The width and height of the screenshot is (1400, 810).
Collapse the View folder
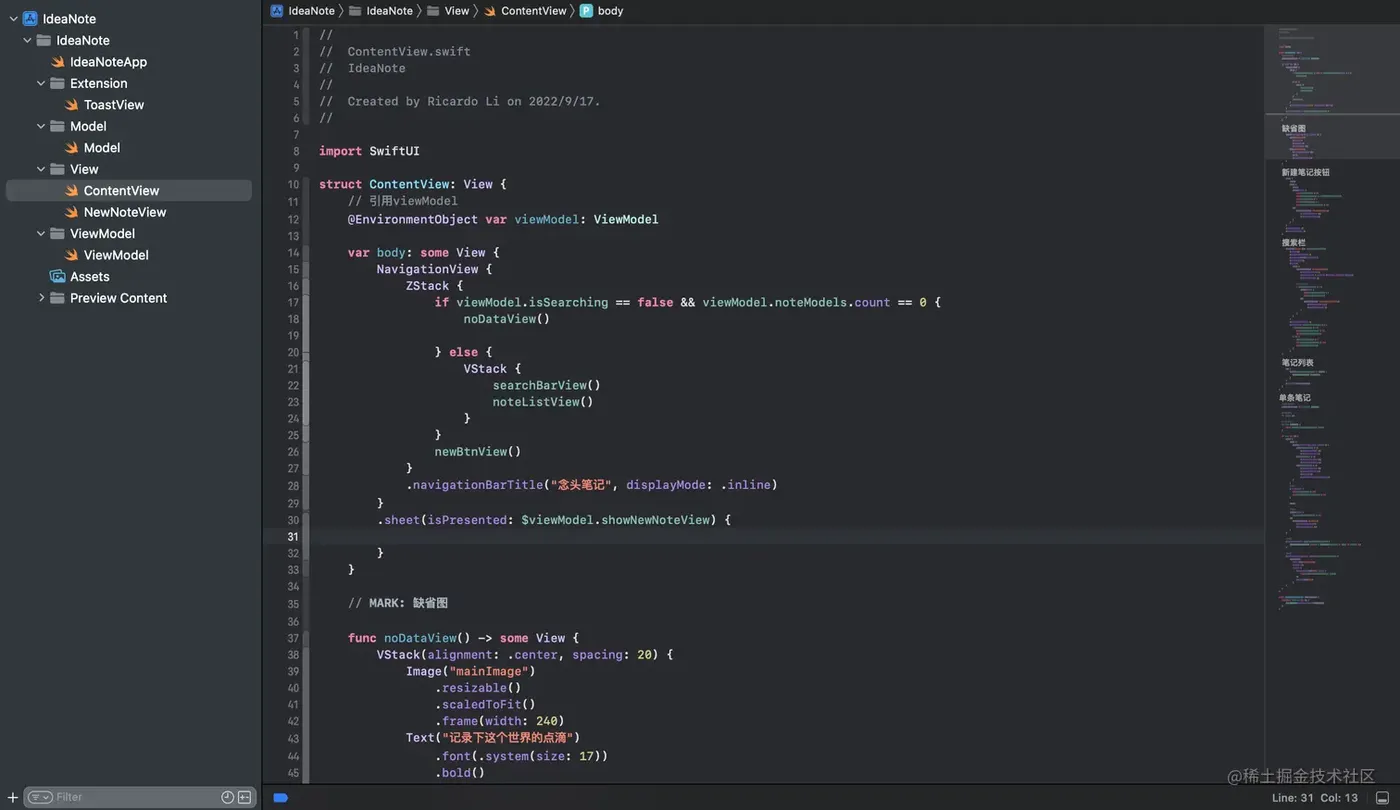tap(41, 169)
